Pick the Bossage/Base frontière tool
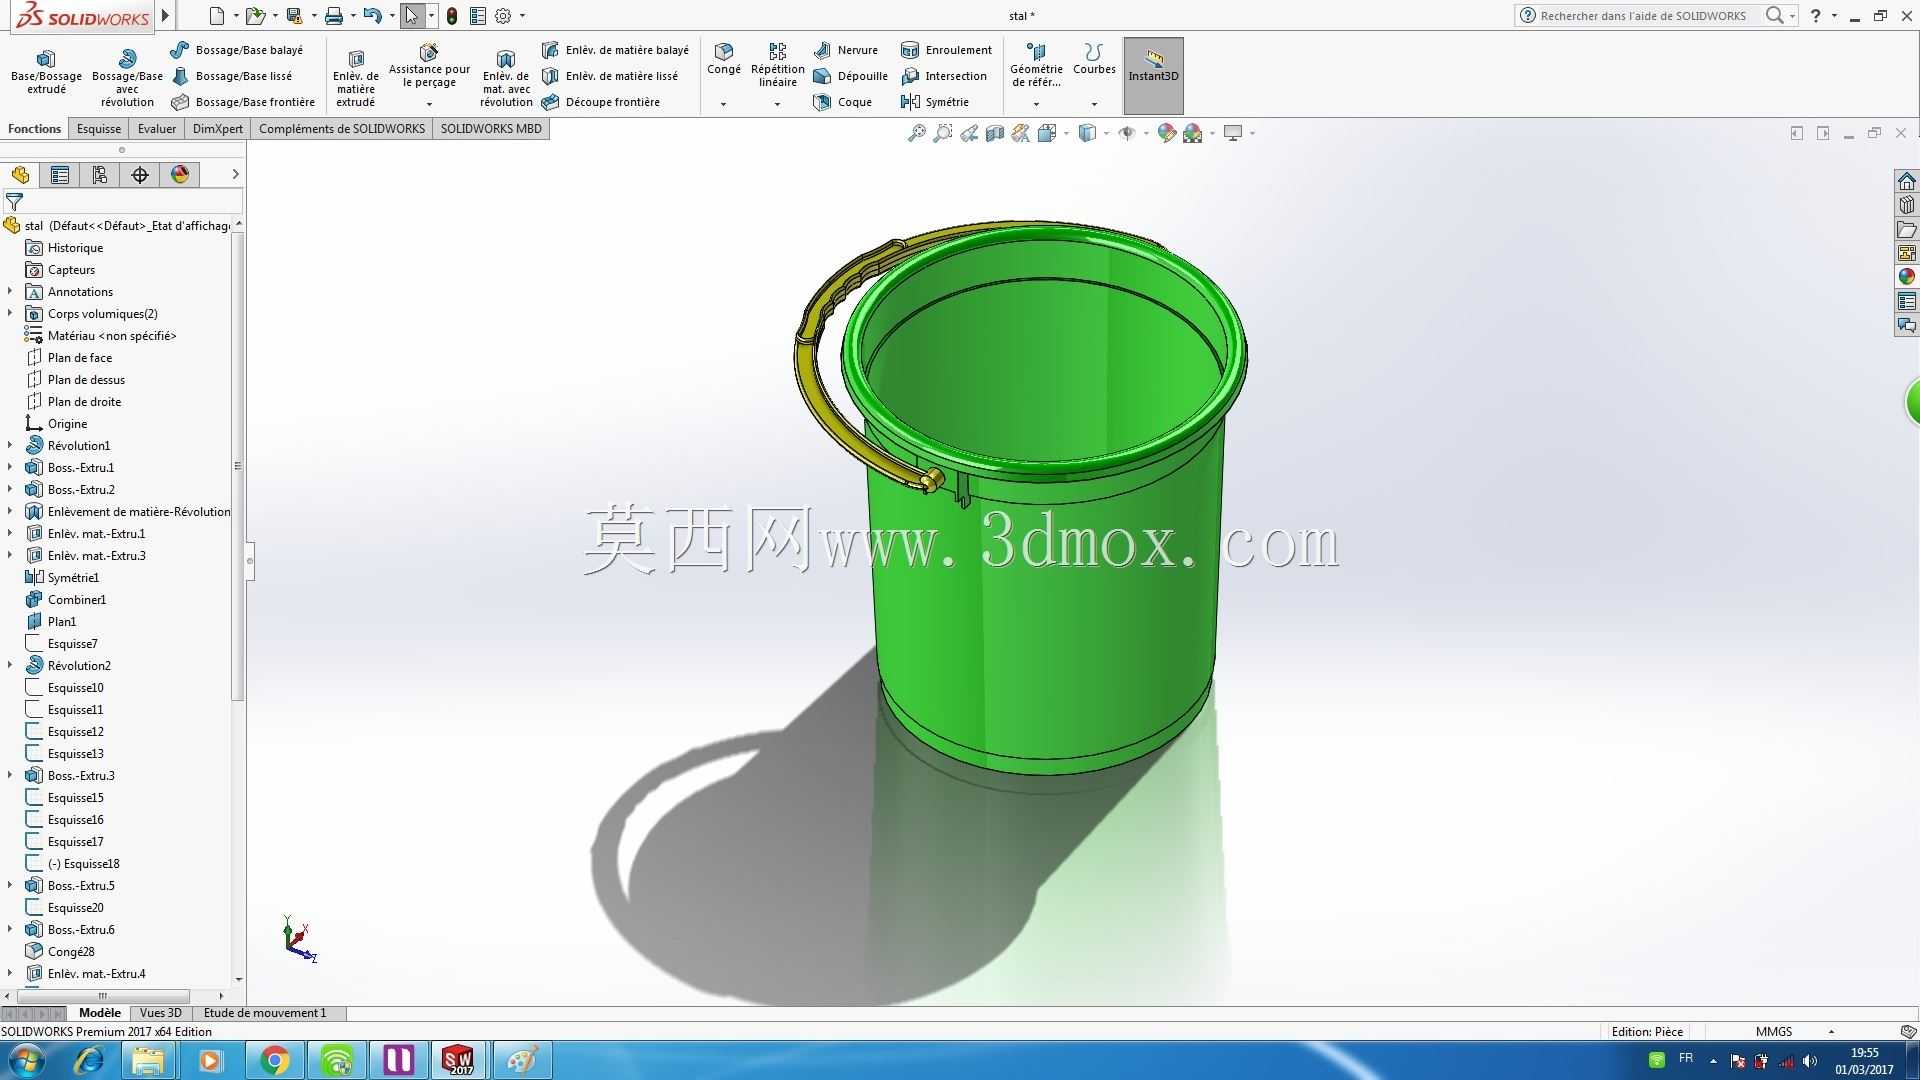This screenshot has width=1920, height=1080. point(243,102)
